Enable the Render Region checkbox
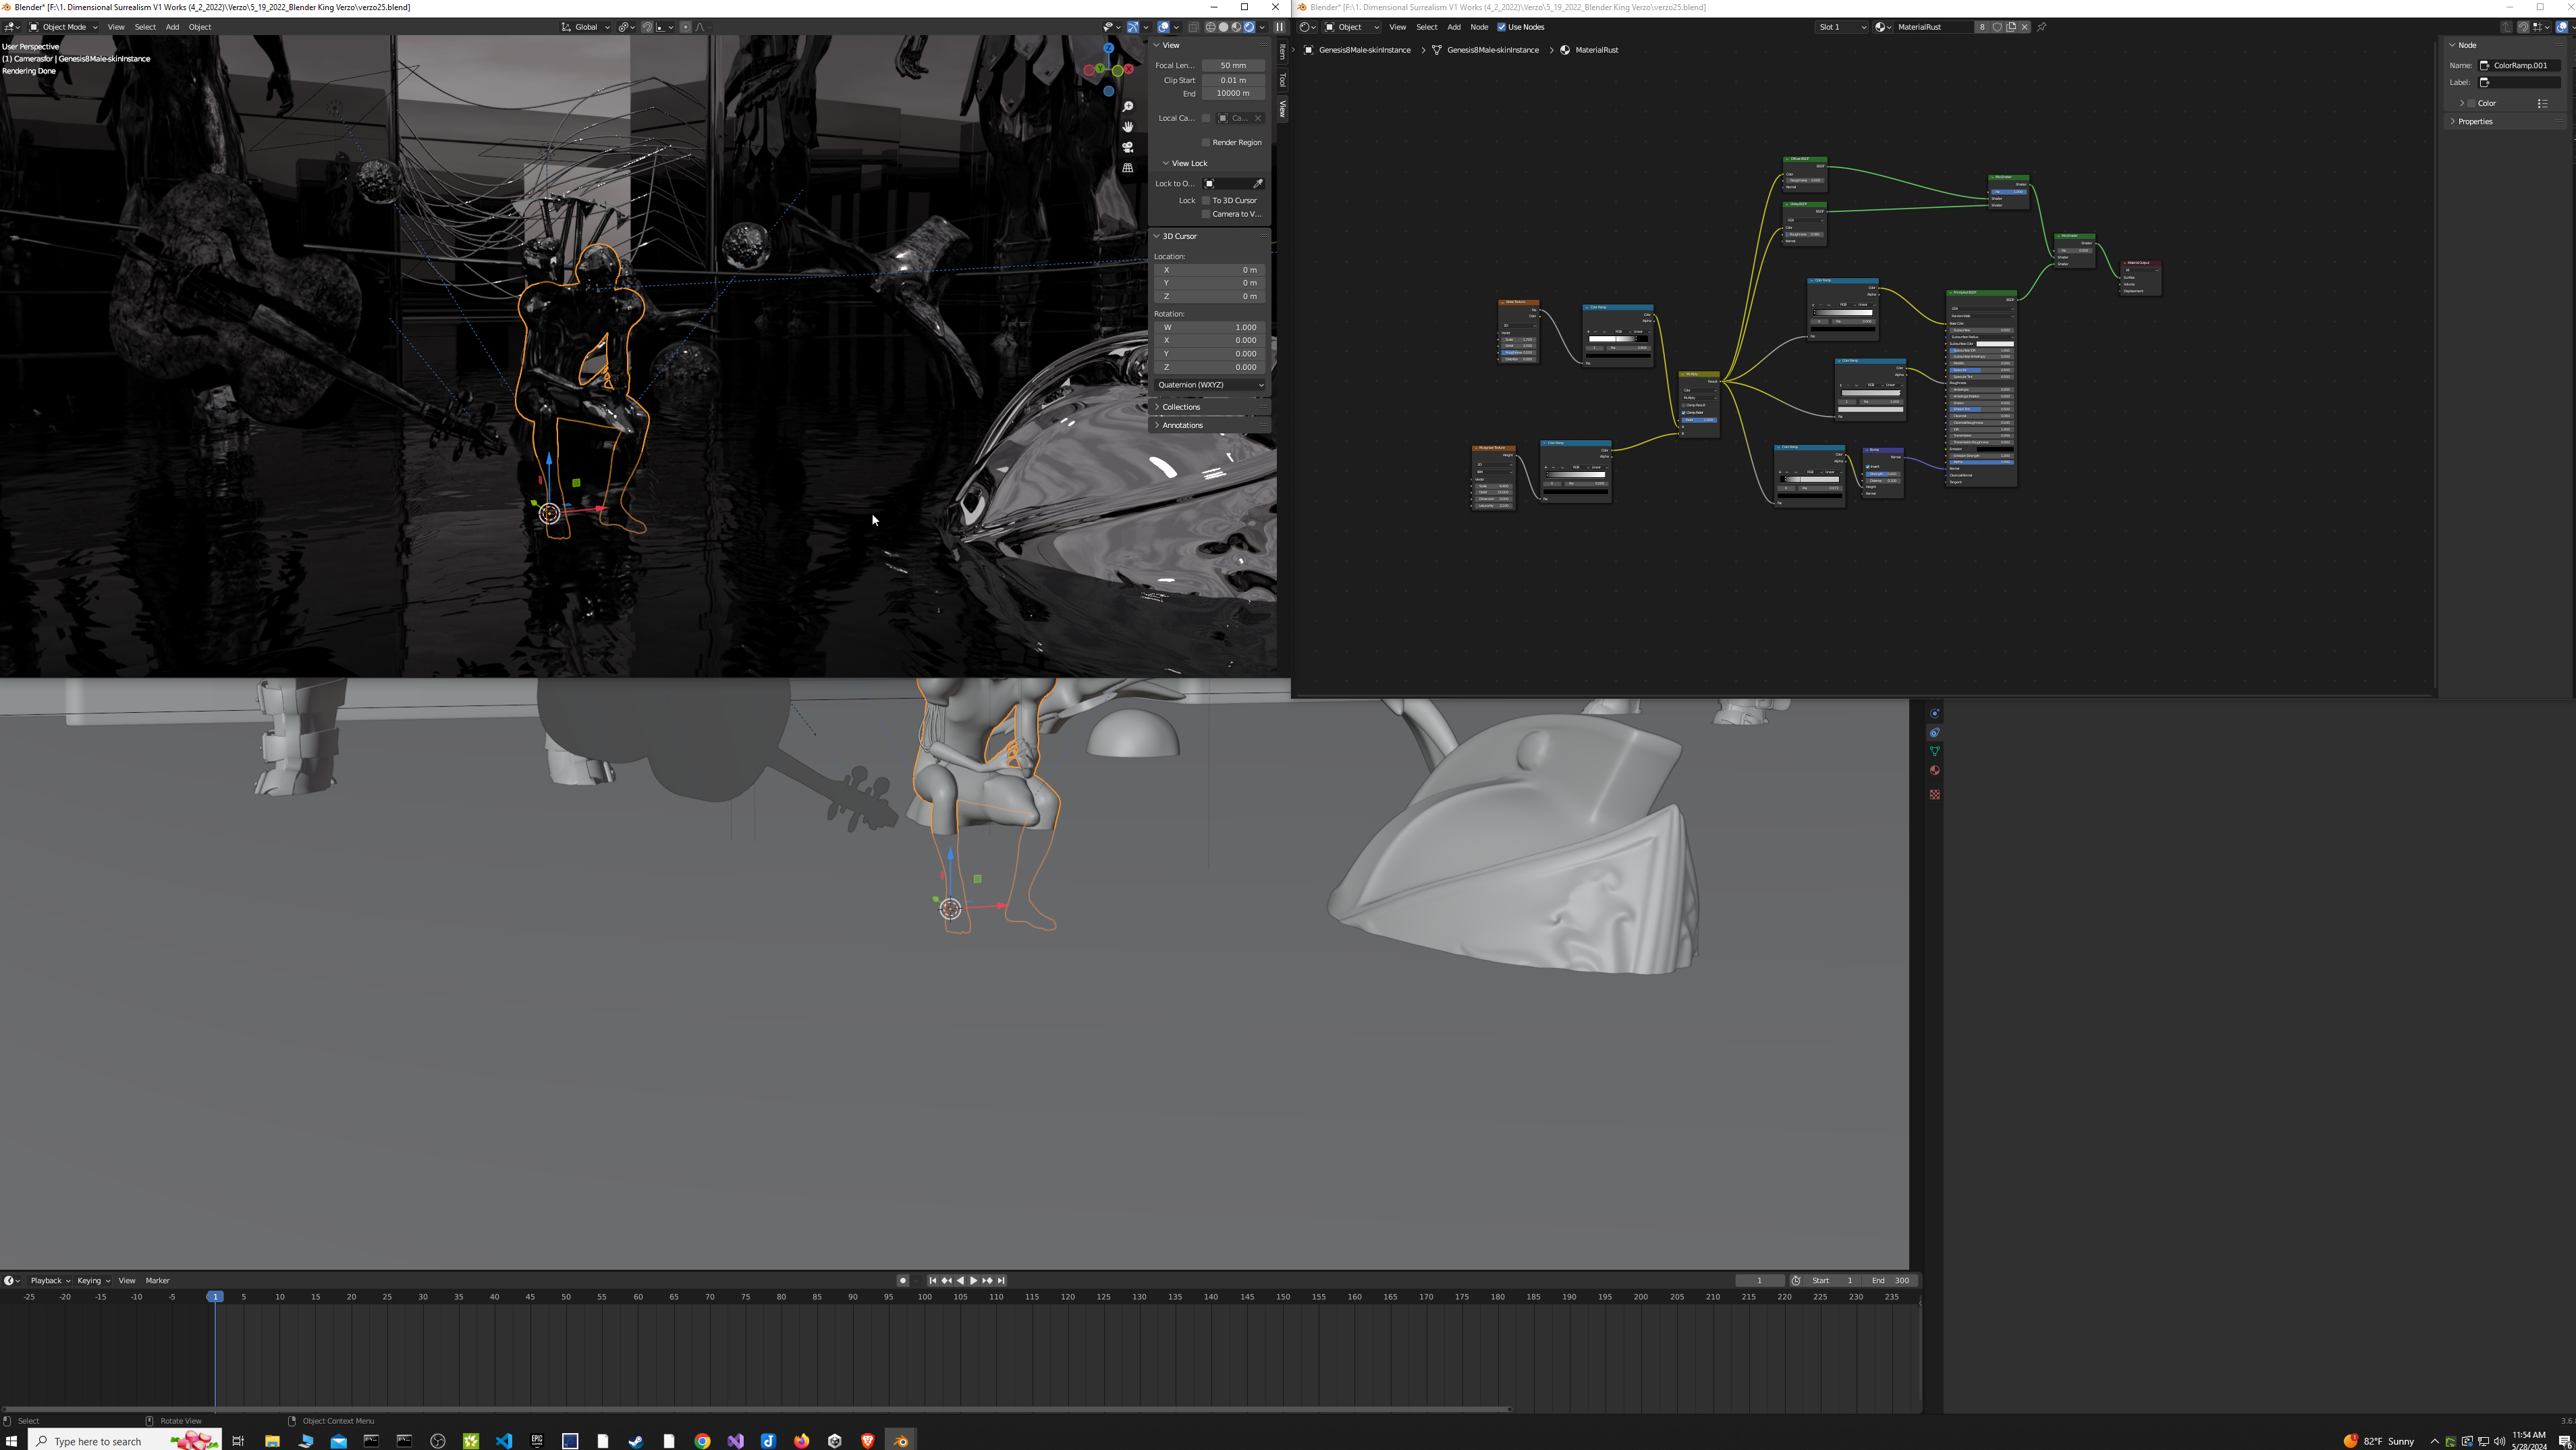This screenshot has height=1450, width=2576. tap(1206, 142)
